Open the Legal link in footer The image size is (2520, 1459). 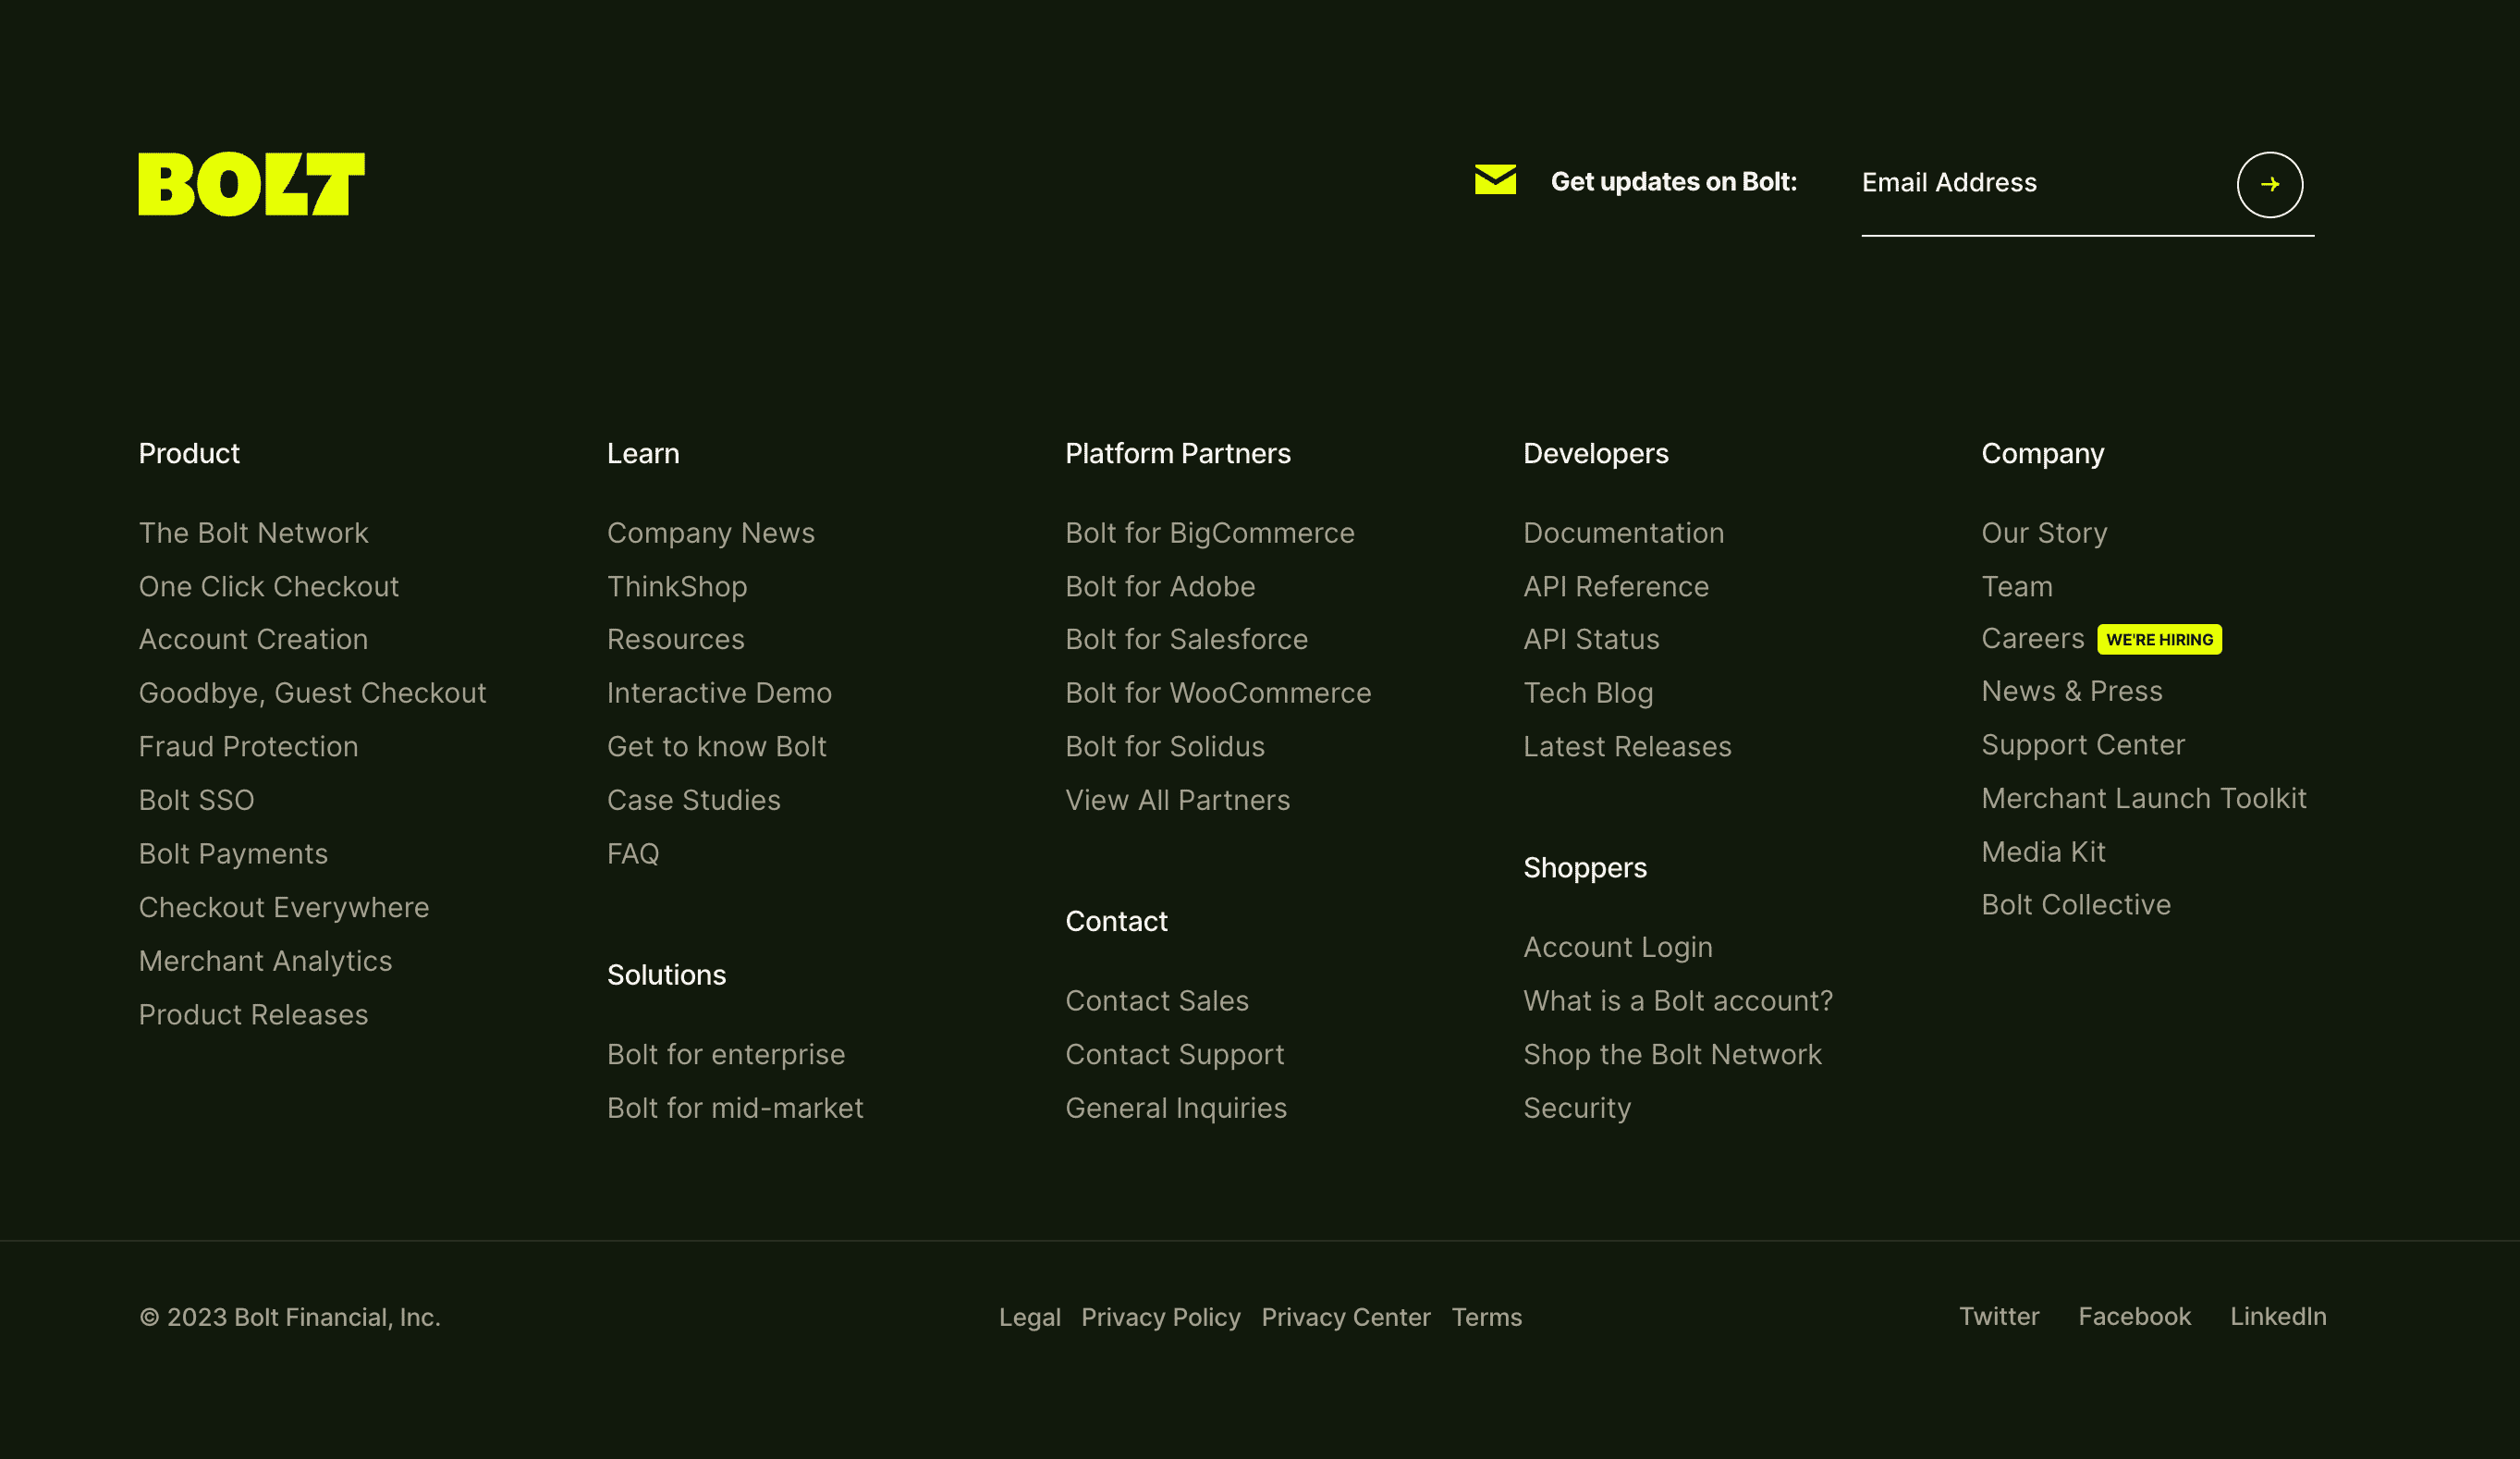[1029, 1318]
